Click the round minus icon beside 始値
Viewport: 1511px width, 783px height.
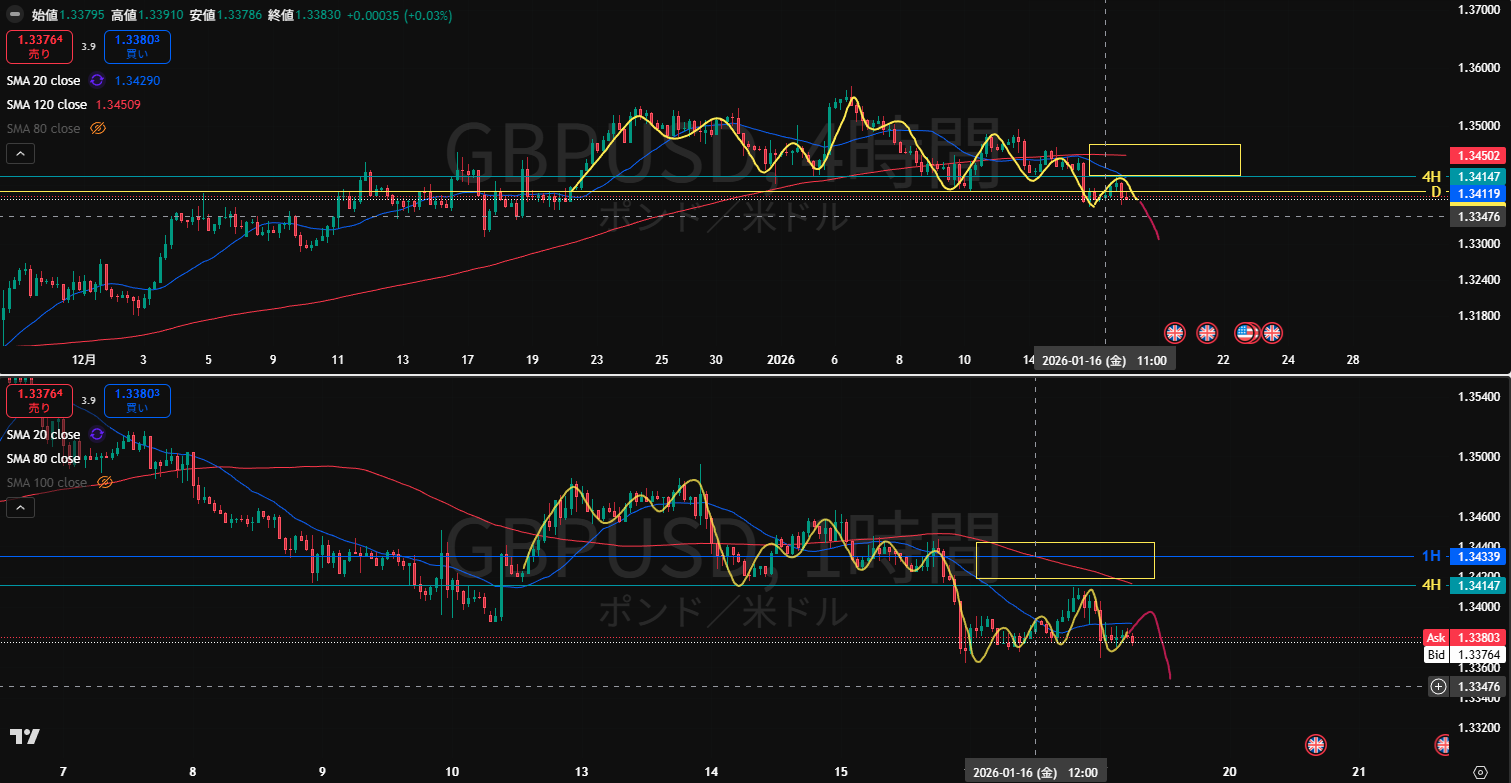[15, 15]
